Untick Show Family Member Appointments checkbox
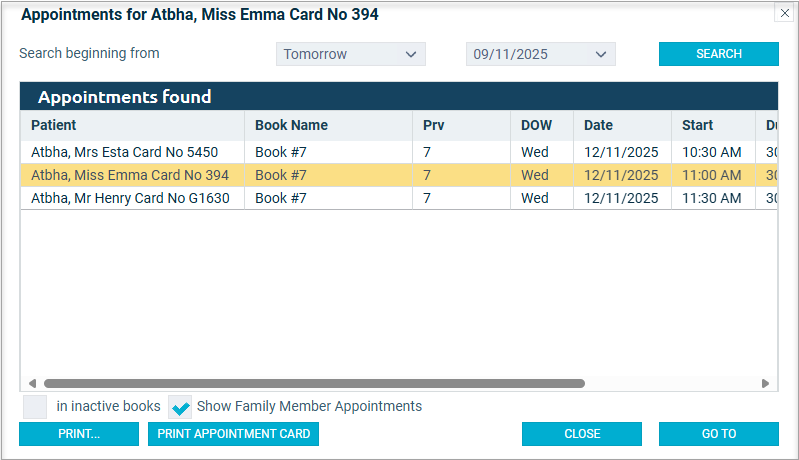This screenshot has height=460, width=799. pos(180,407)
